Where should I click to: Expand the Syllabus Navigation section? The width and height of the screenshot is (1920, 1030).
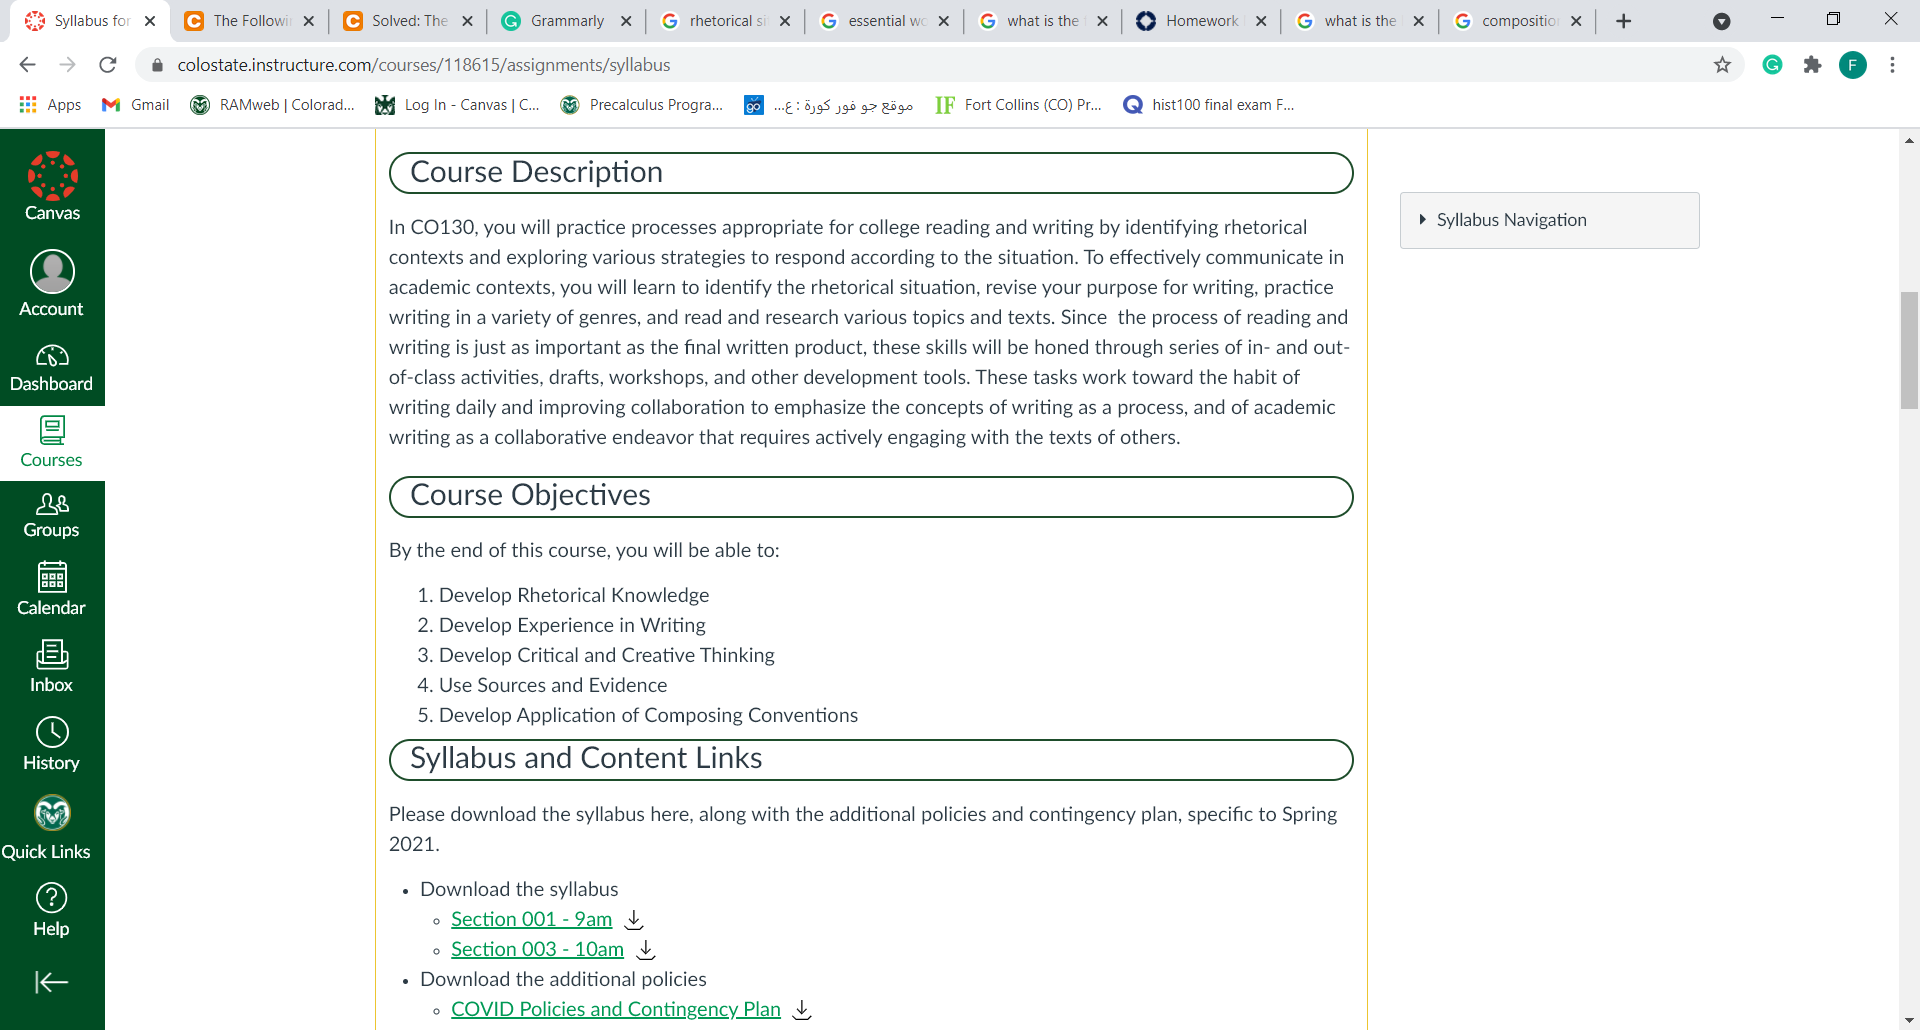tap(1549, 220)
